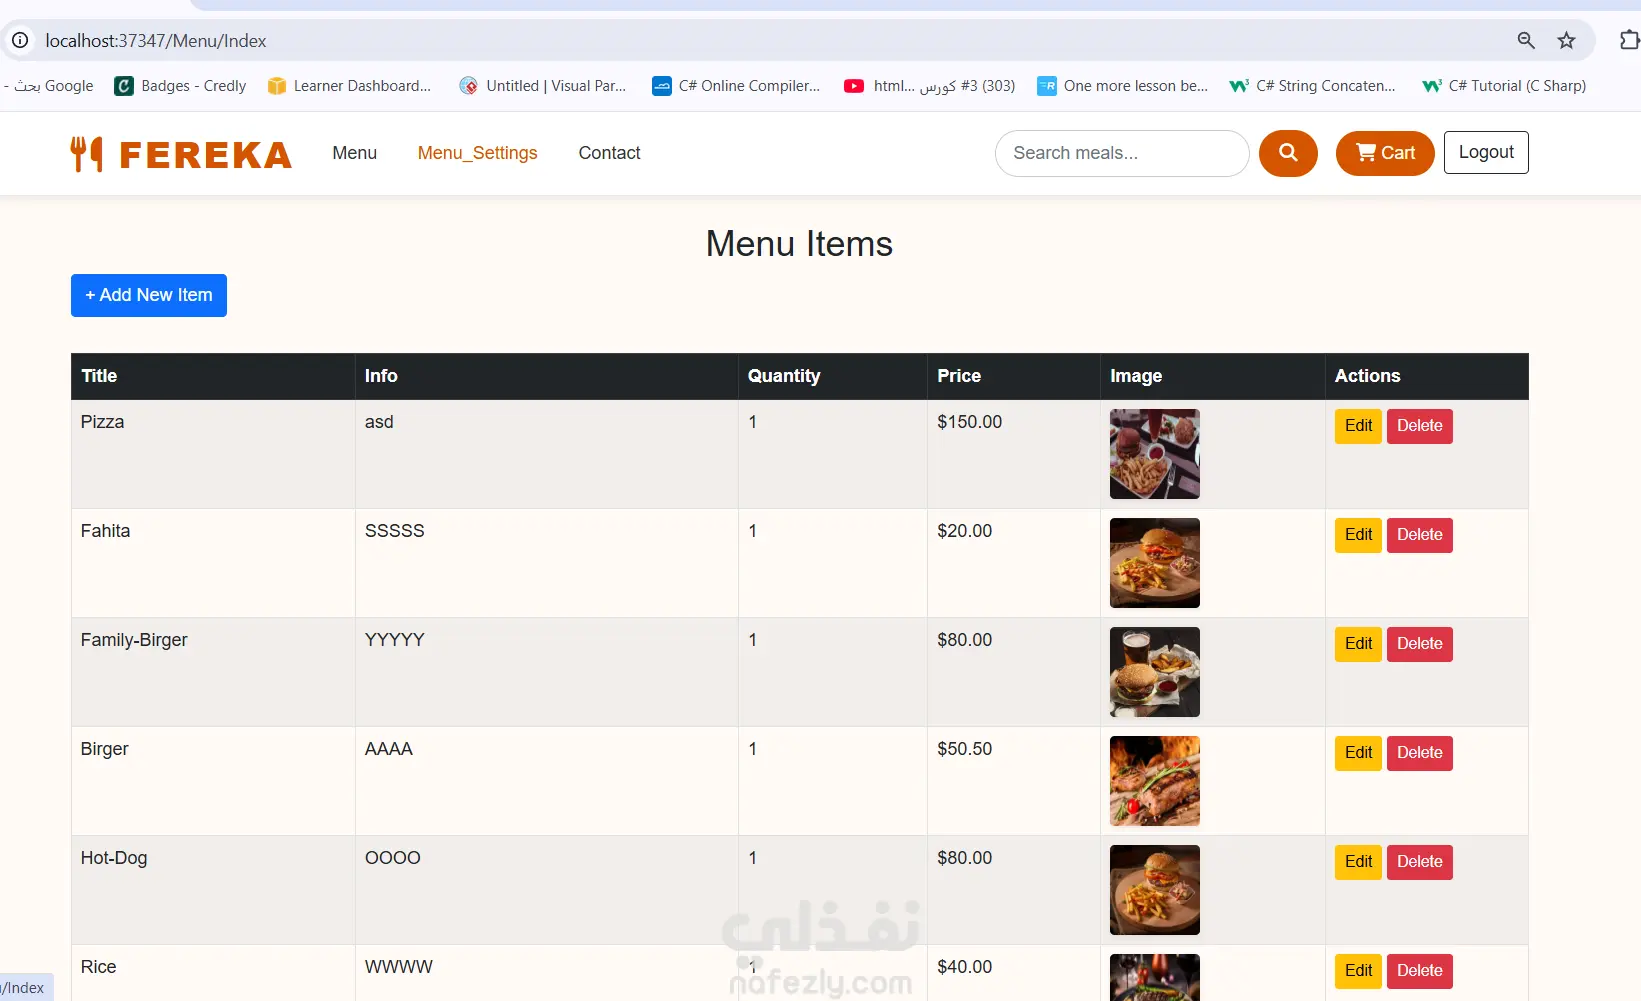Go to the Menu nav link

pyautogui.click(x=355, y=153)
